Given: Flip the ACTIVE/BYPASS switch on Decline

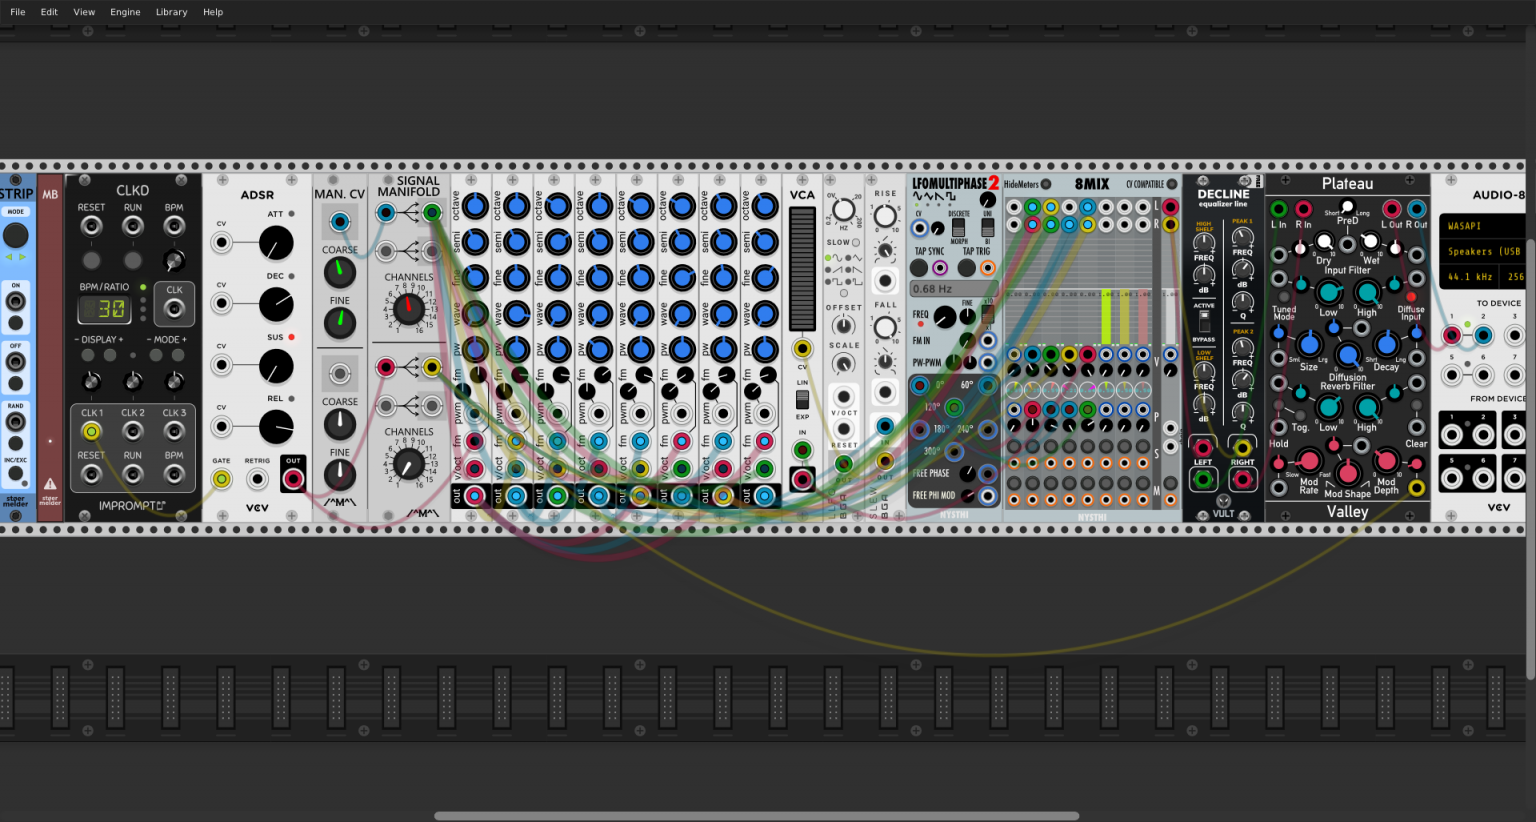Looking at the screenshot, I should click(x=1204, y=322).
